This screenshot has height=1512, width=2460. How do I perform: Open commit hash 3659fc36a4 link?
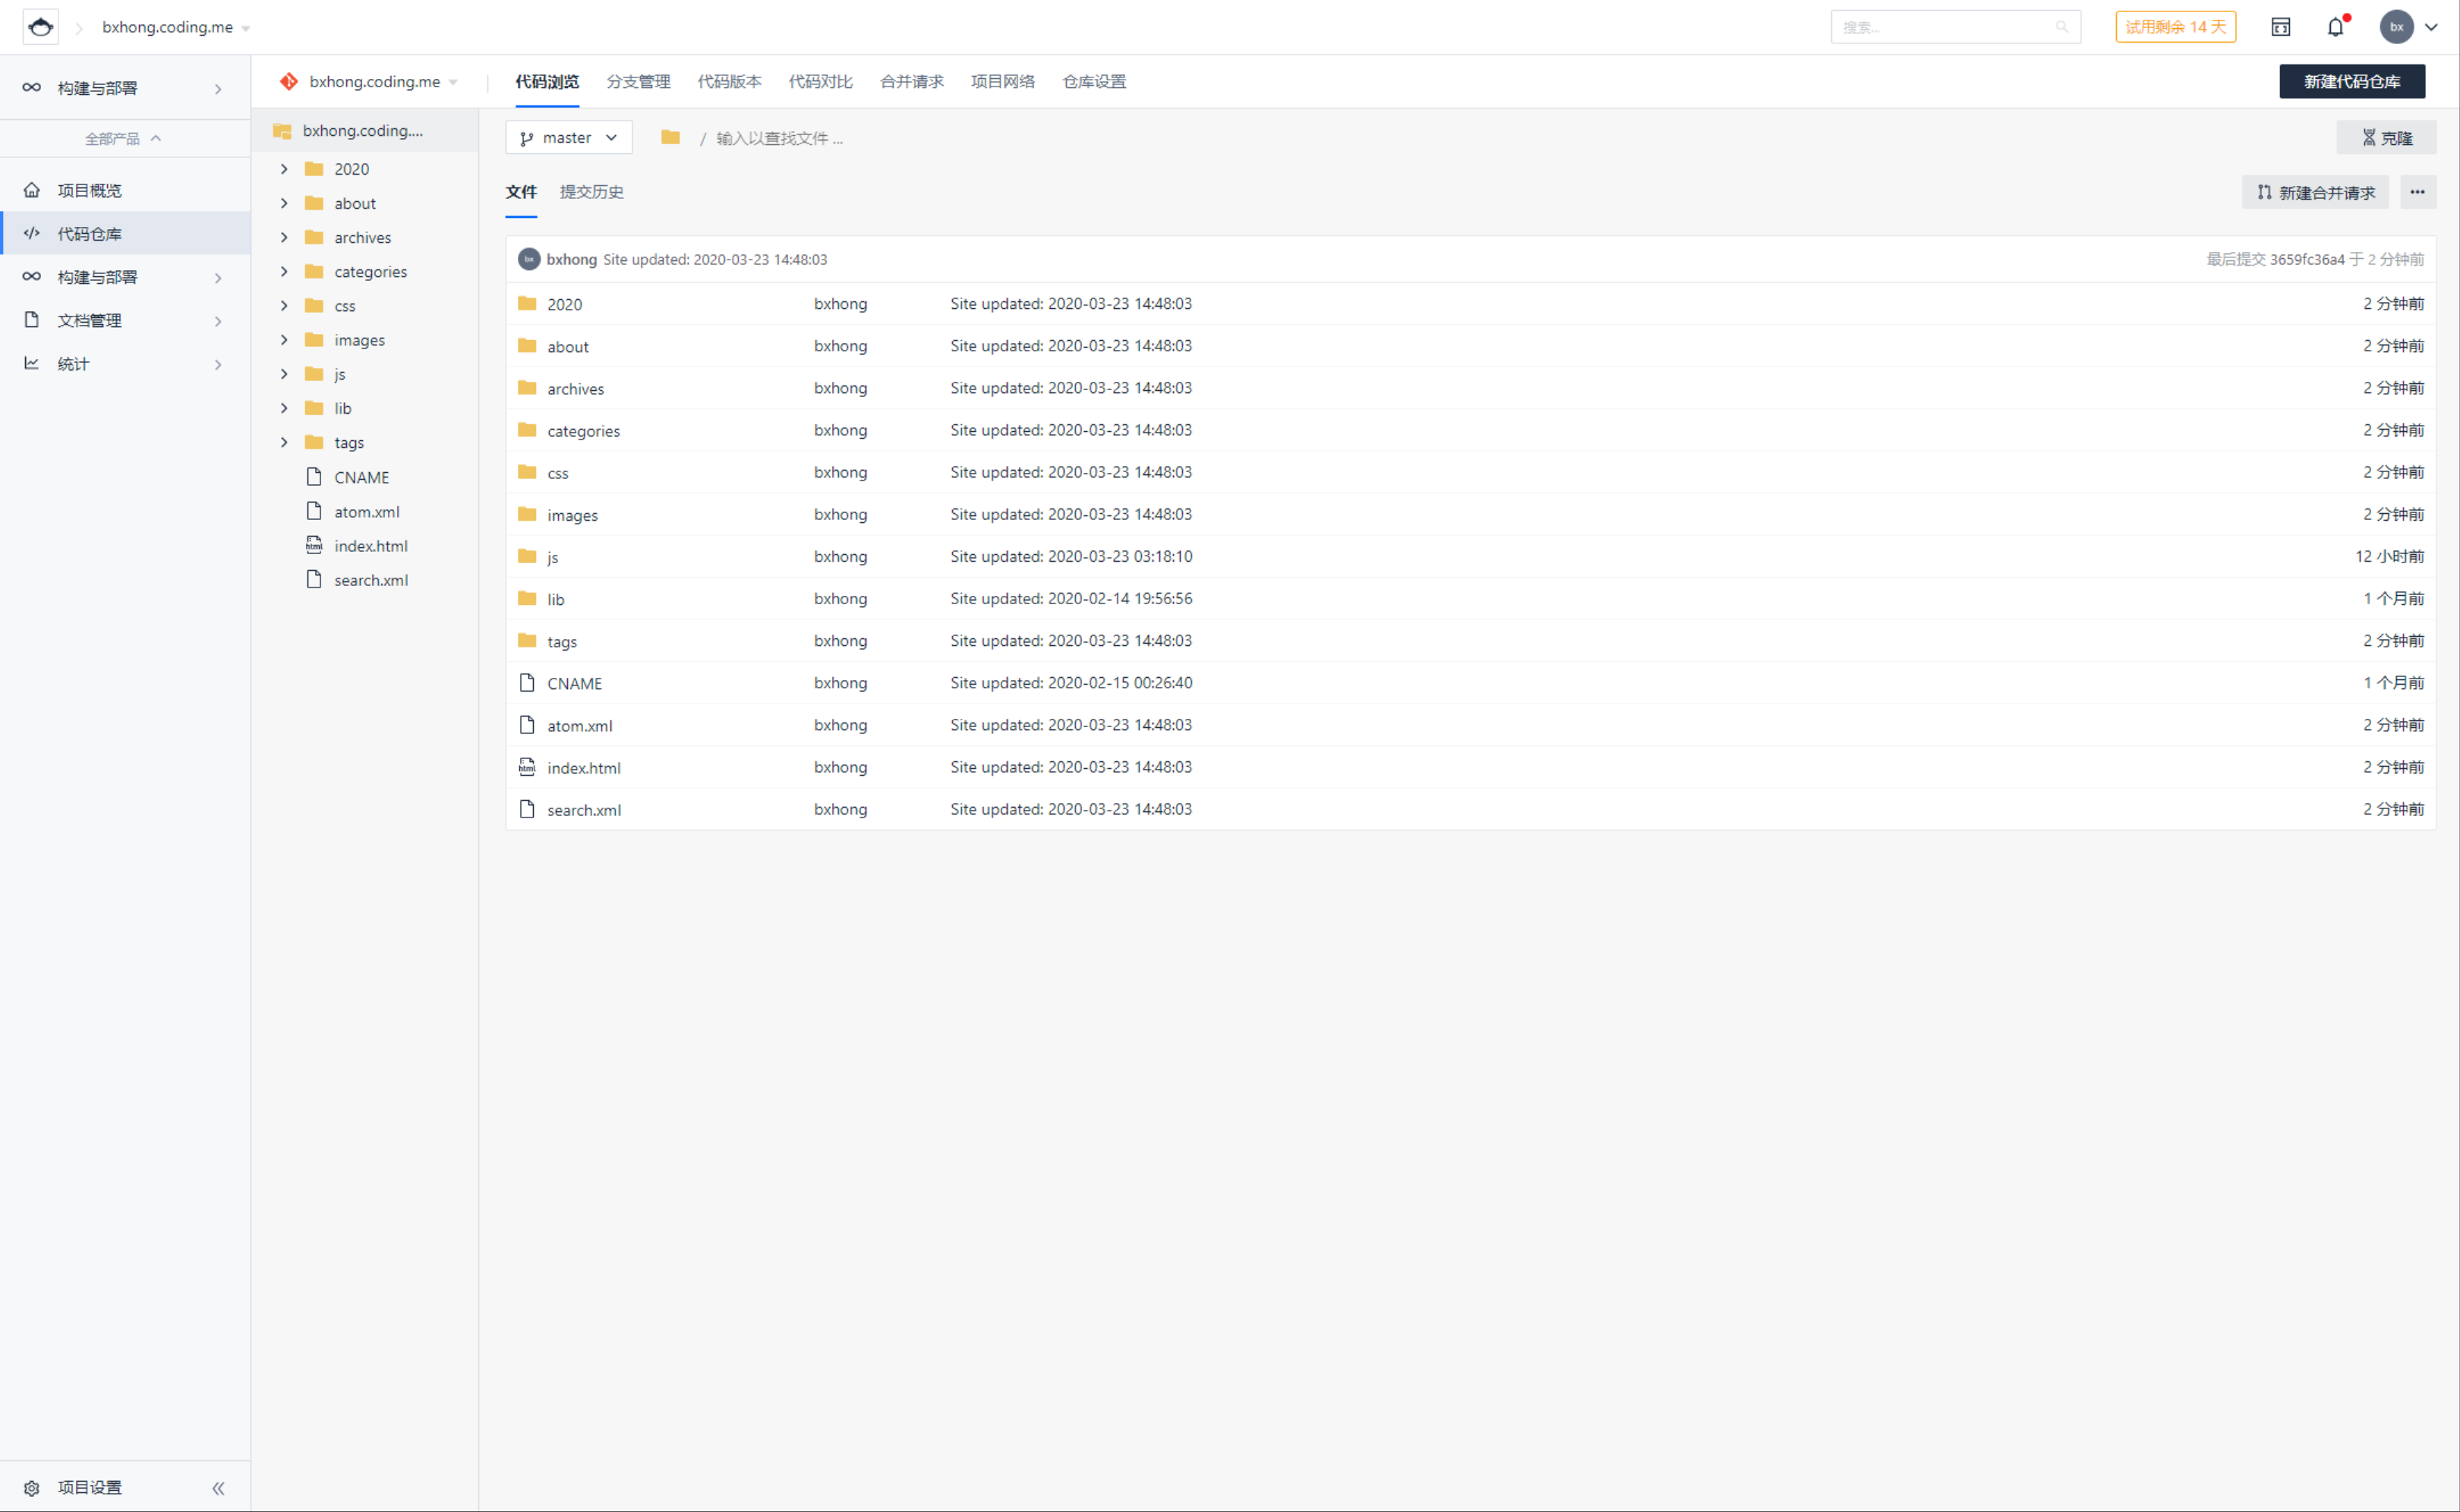click(x=2306, y=259)
